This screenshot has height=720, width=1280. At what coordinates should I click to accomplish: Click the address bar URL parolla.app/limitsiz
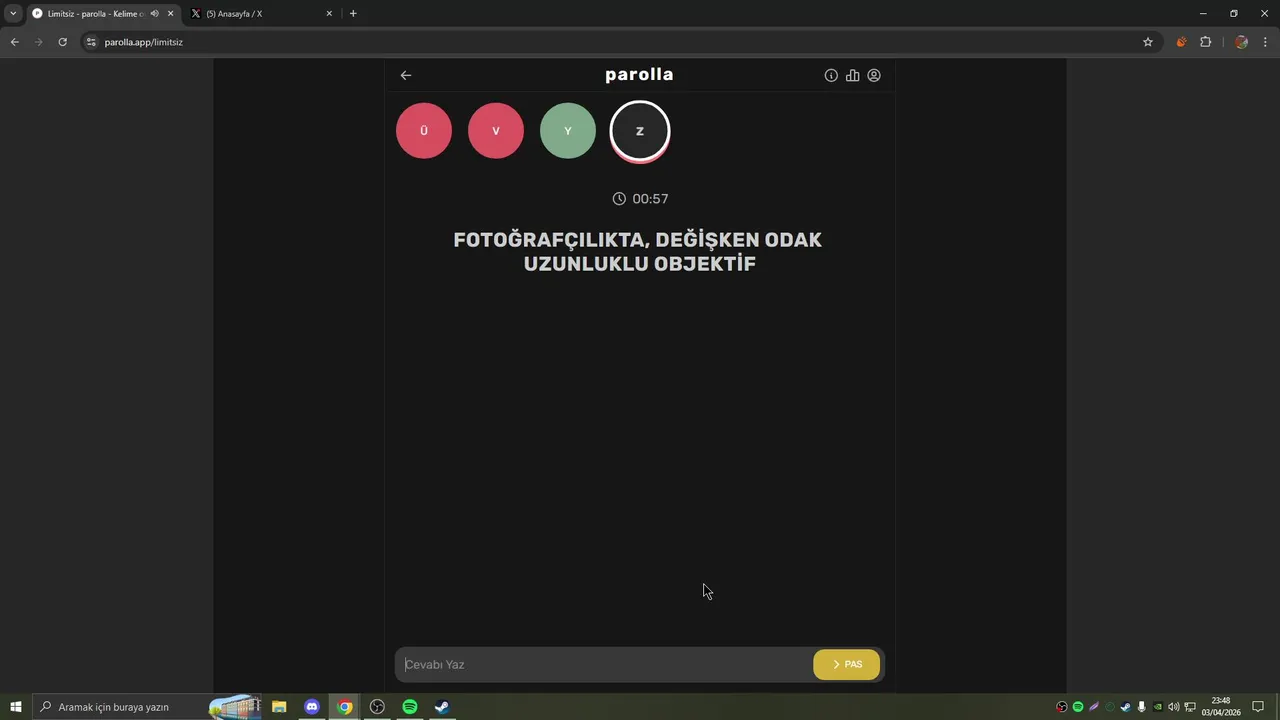[144, 42]
